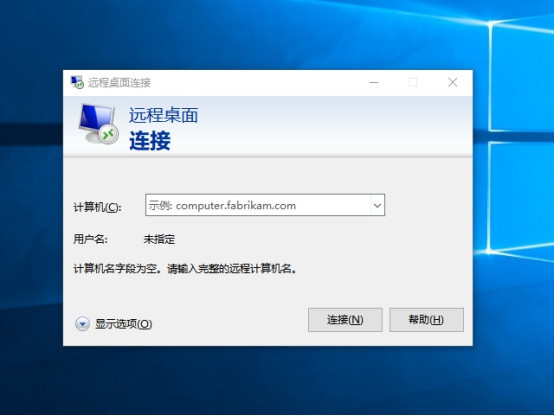Click the bold 连接 header text
The height and width of the screenshot is (416, 554).
150,140
